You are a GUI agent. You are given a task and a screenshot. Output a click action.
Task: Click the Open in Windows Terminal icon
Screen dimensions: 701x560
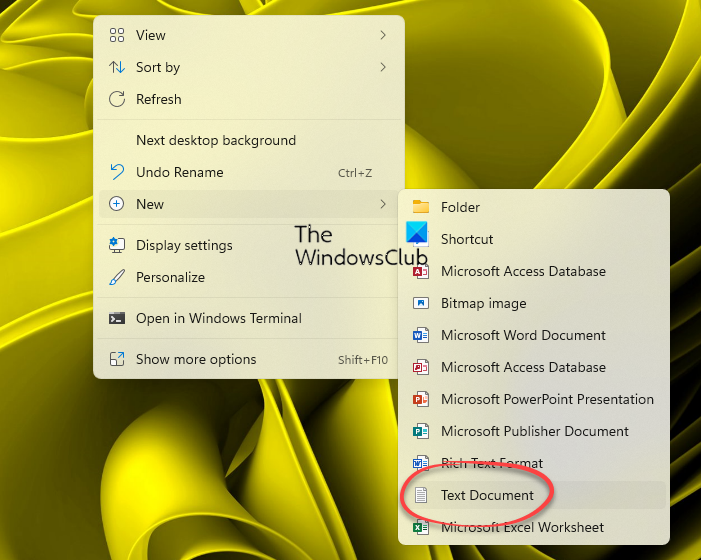pos(117,318)
